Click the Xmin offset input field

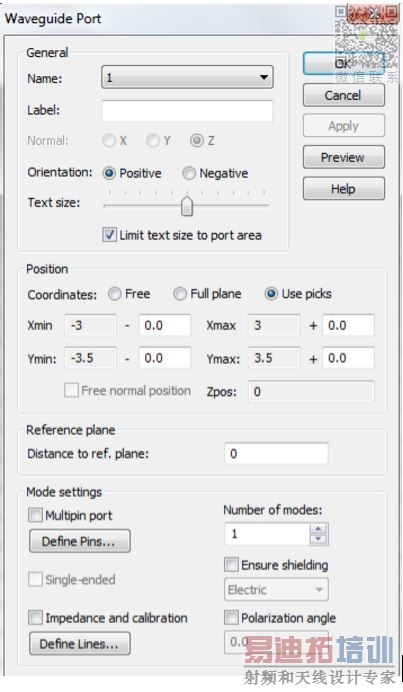click(x=165, y=326)
